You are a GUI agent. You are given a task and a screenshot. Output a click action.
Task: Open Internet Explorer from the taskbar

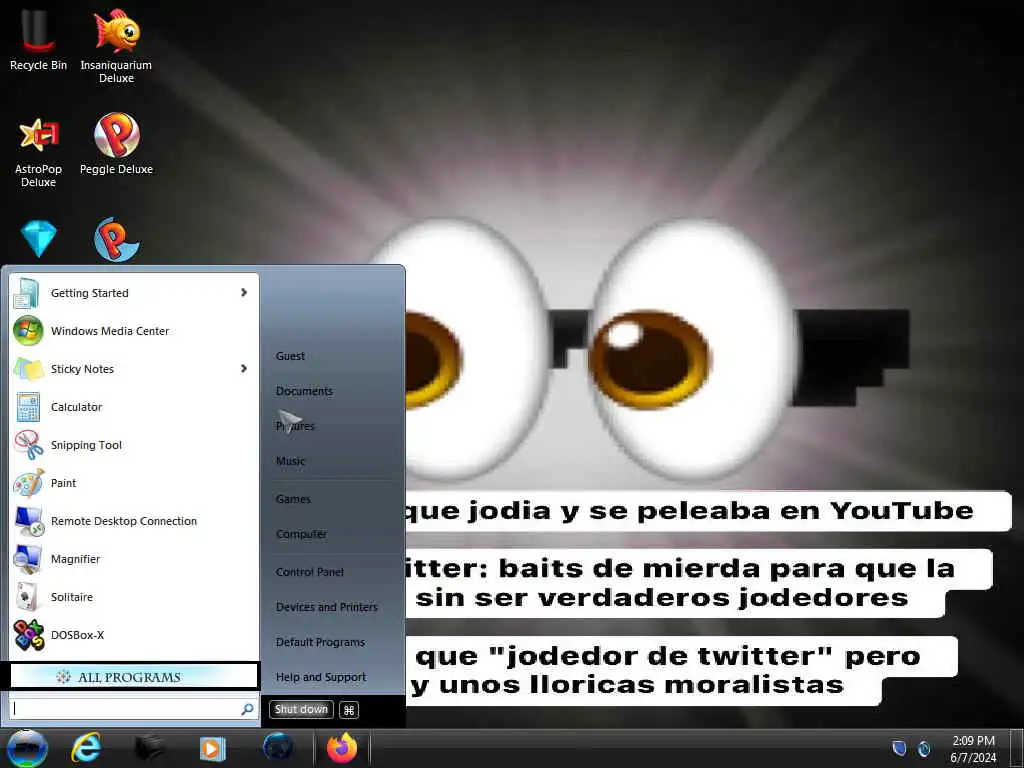point(86,748)
